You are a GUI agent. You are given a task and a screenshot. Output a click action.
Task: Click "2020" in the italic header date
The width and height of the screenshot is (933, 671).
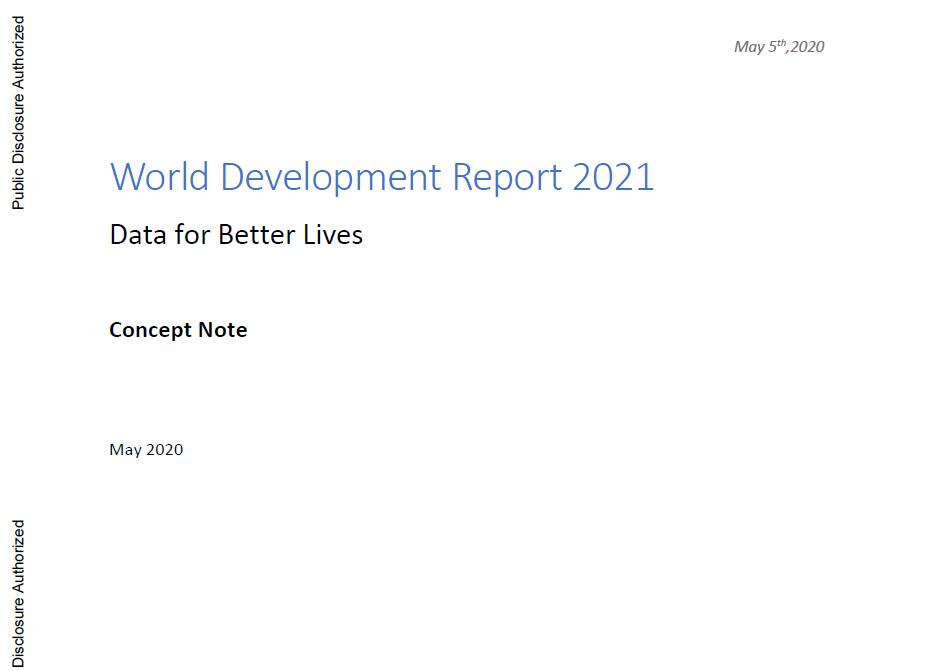(807, 47)
